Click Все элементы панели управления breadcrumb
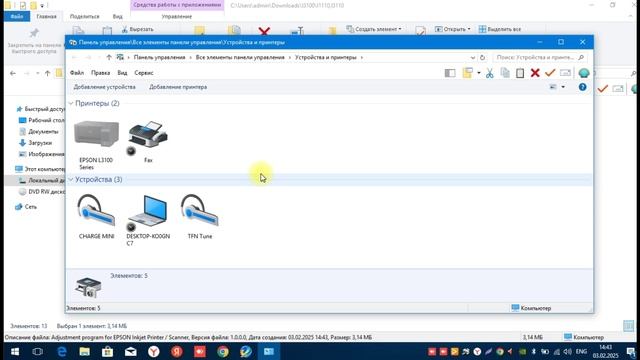Screen dimensions: 640x360 click(240, 58)
